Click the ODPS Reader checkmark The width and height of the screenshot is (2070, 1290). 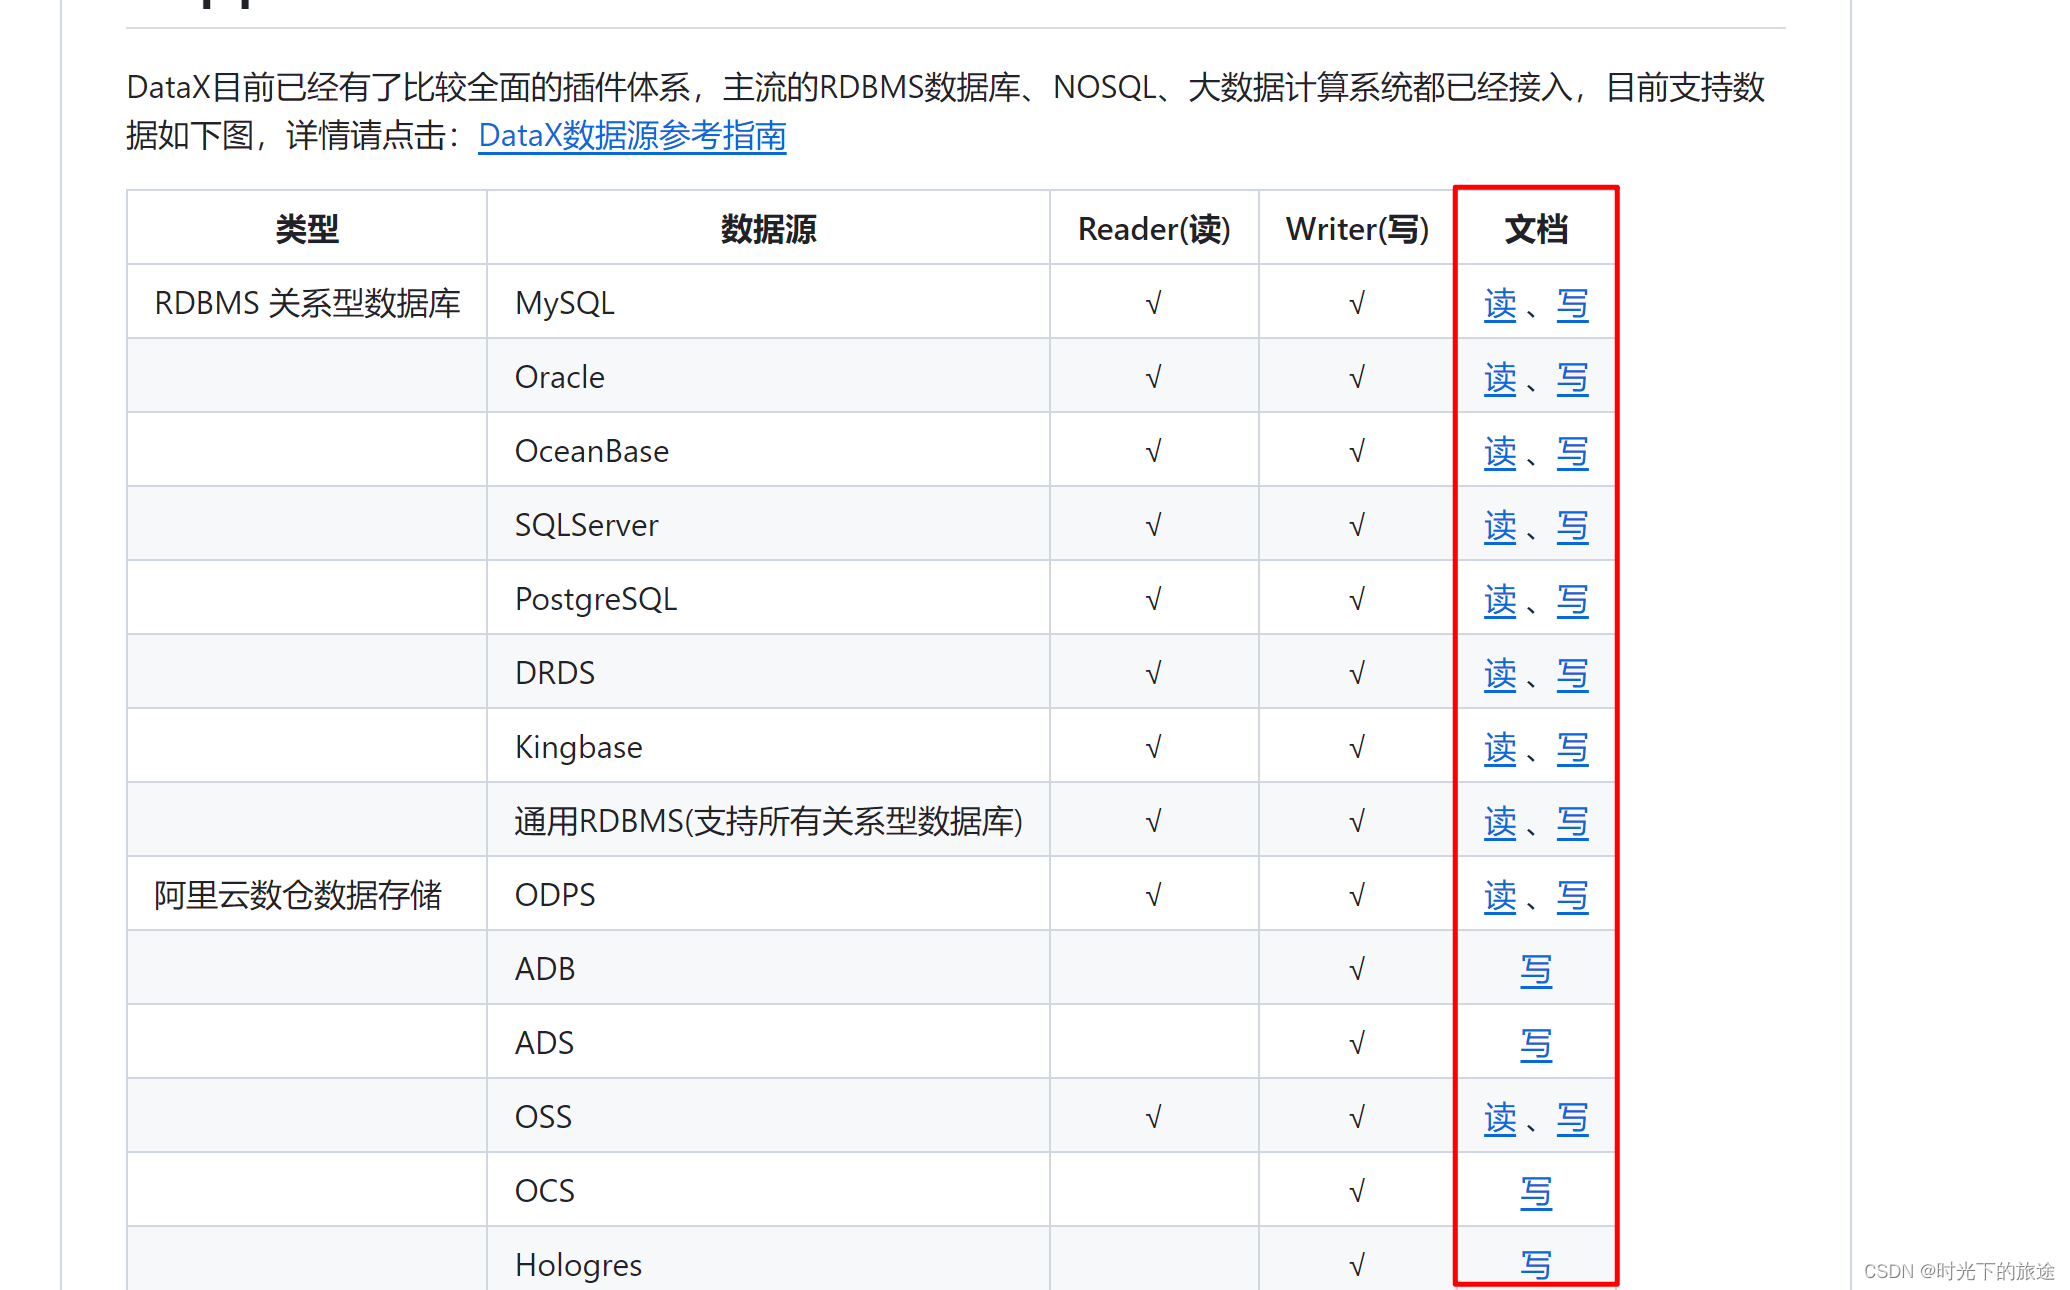pos(1154,895)
